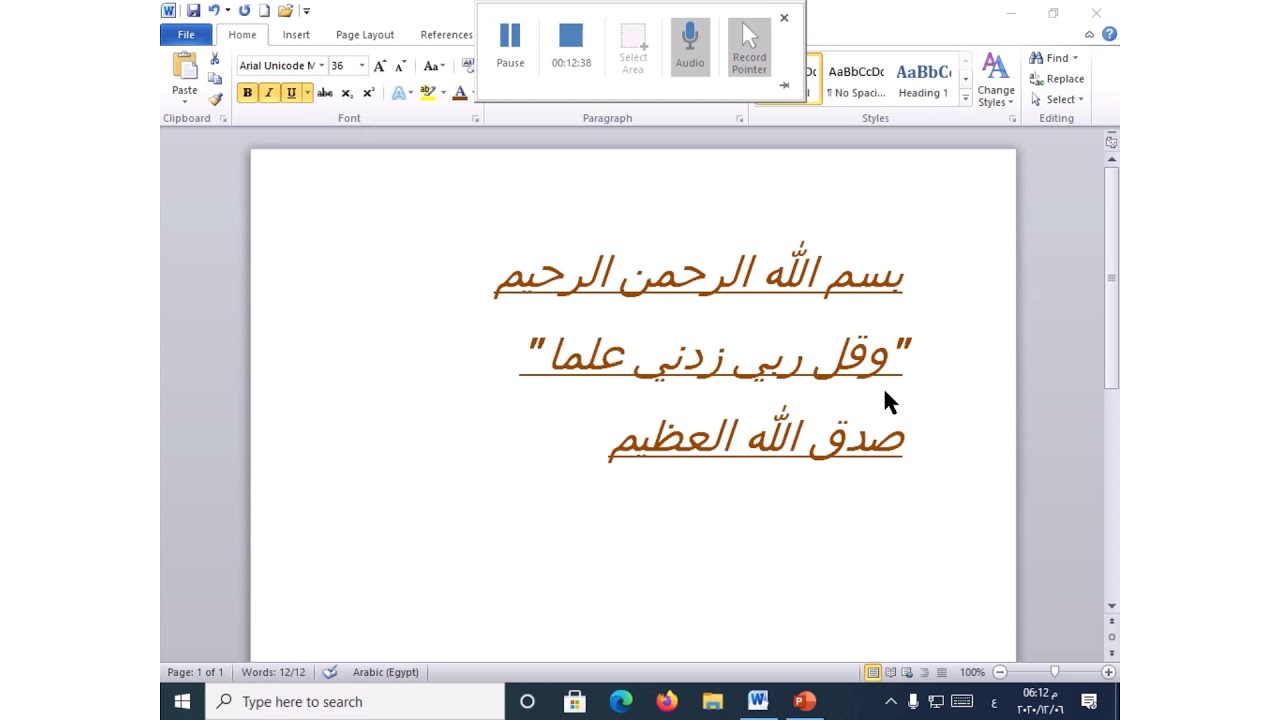Viewport: 1280px width, 720px height.
Task: Click the font color red swatch A
Action: (460, 93)
